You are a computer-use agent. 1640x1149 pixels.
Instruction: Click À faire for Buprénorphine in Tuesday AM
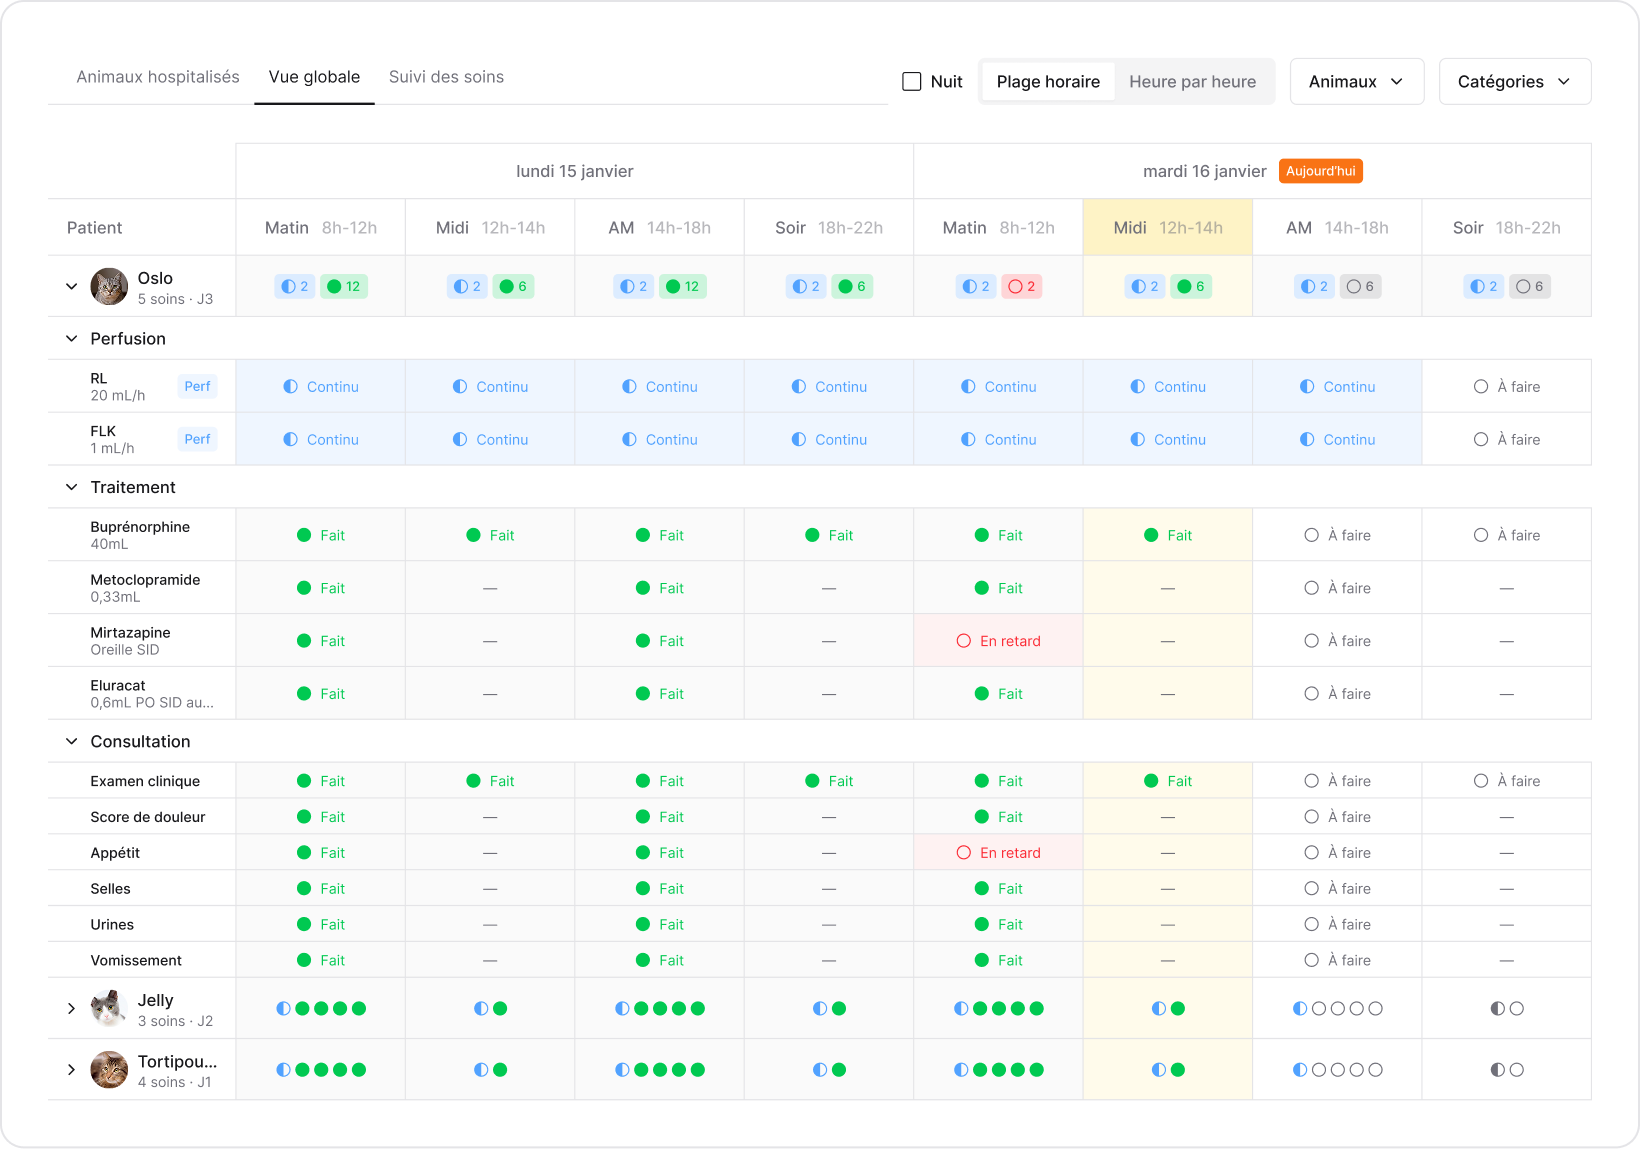pyautogui.click(x=1337, y=535)
